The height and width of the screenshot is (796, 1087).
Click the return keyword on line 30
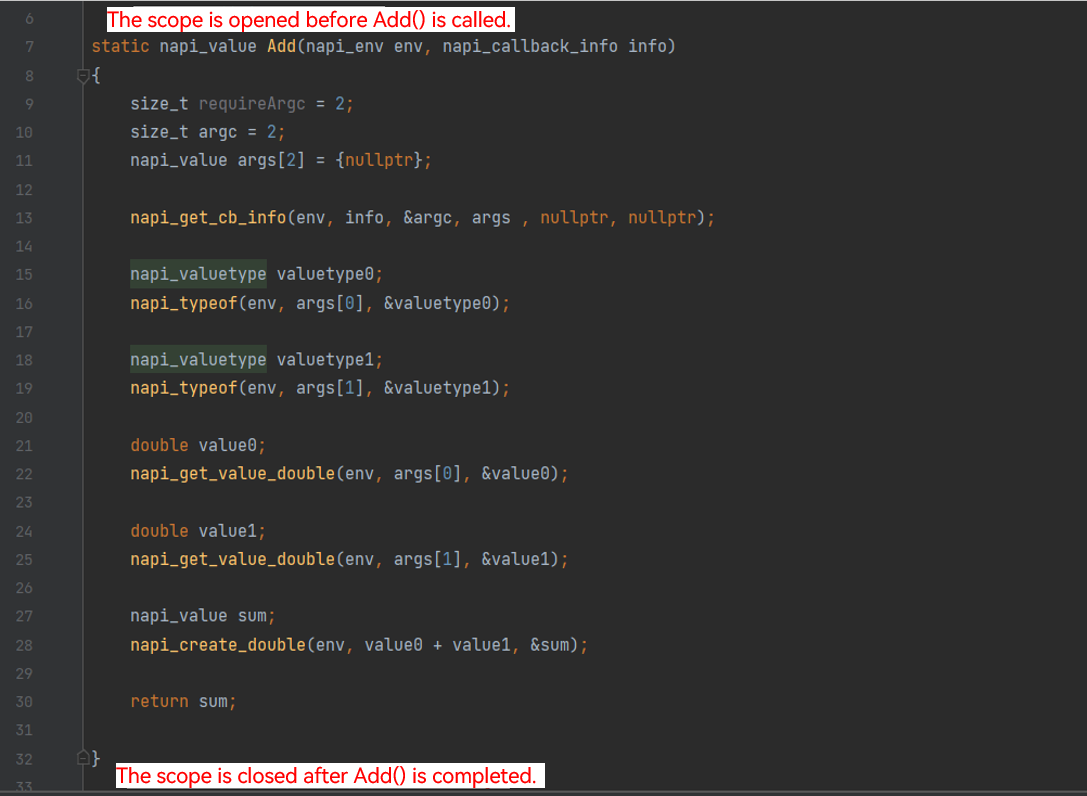pos(159,702)
